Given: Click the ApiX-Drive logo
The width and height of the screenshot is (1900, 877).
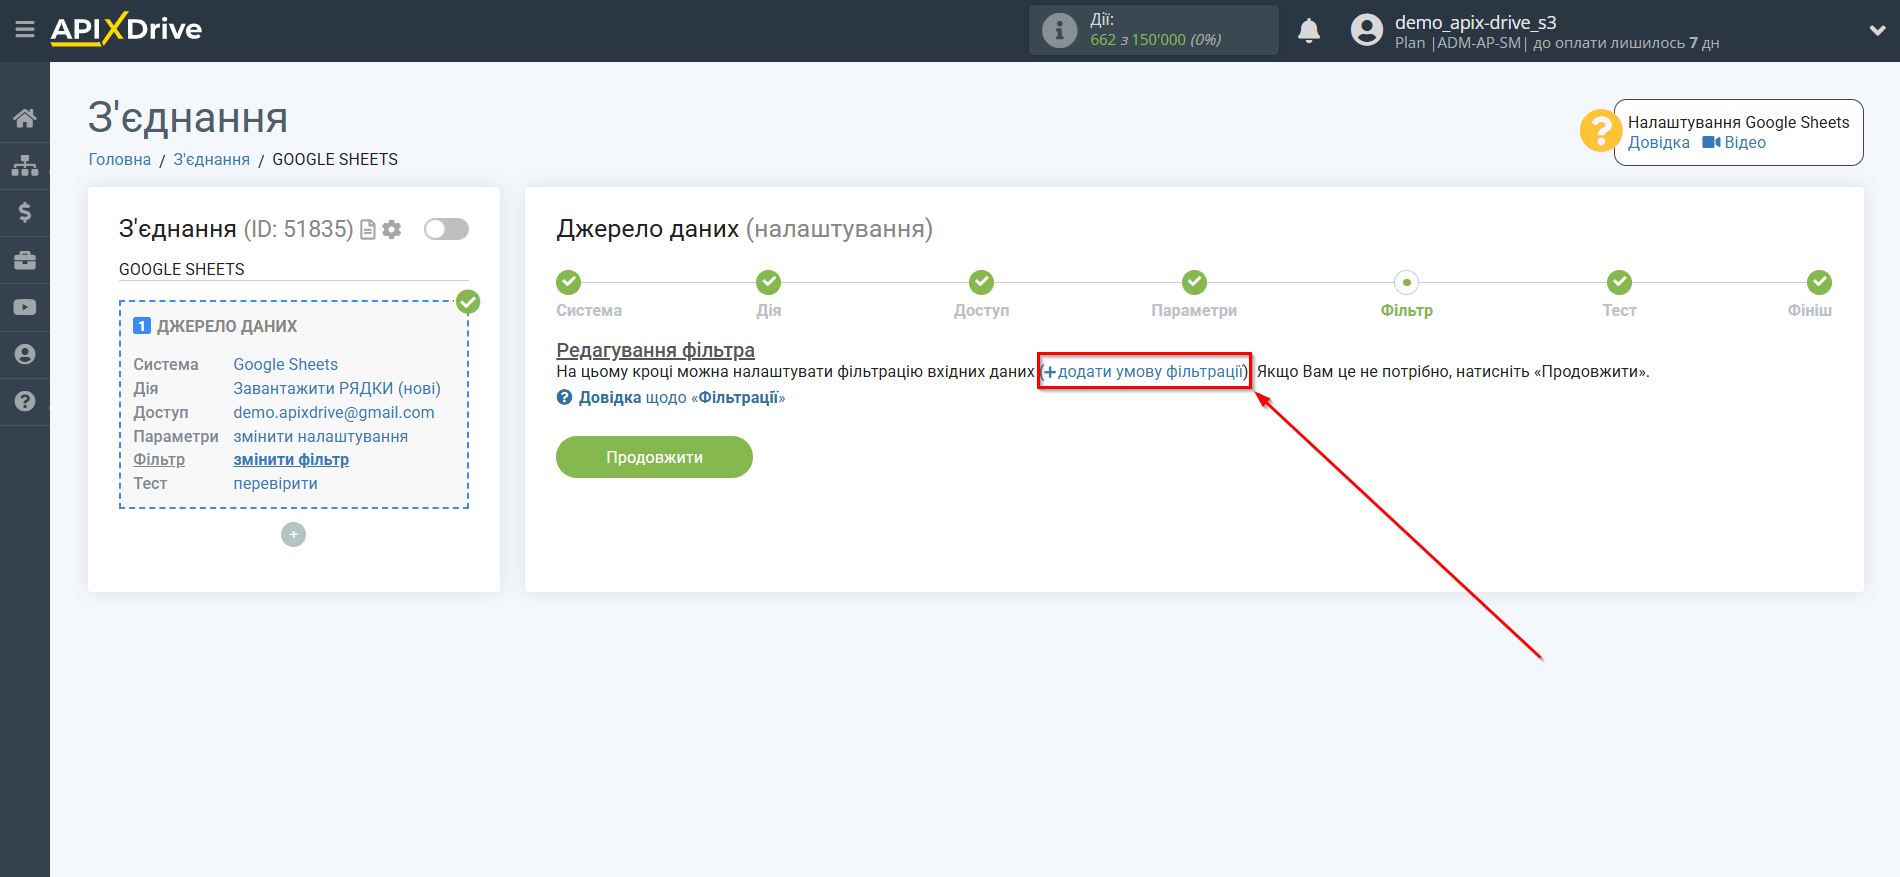Looking at the screenshot, I should point(126,29).
